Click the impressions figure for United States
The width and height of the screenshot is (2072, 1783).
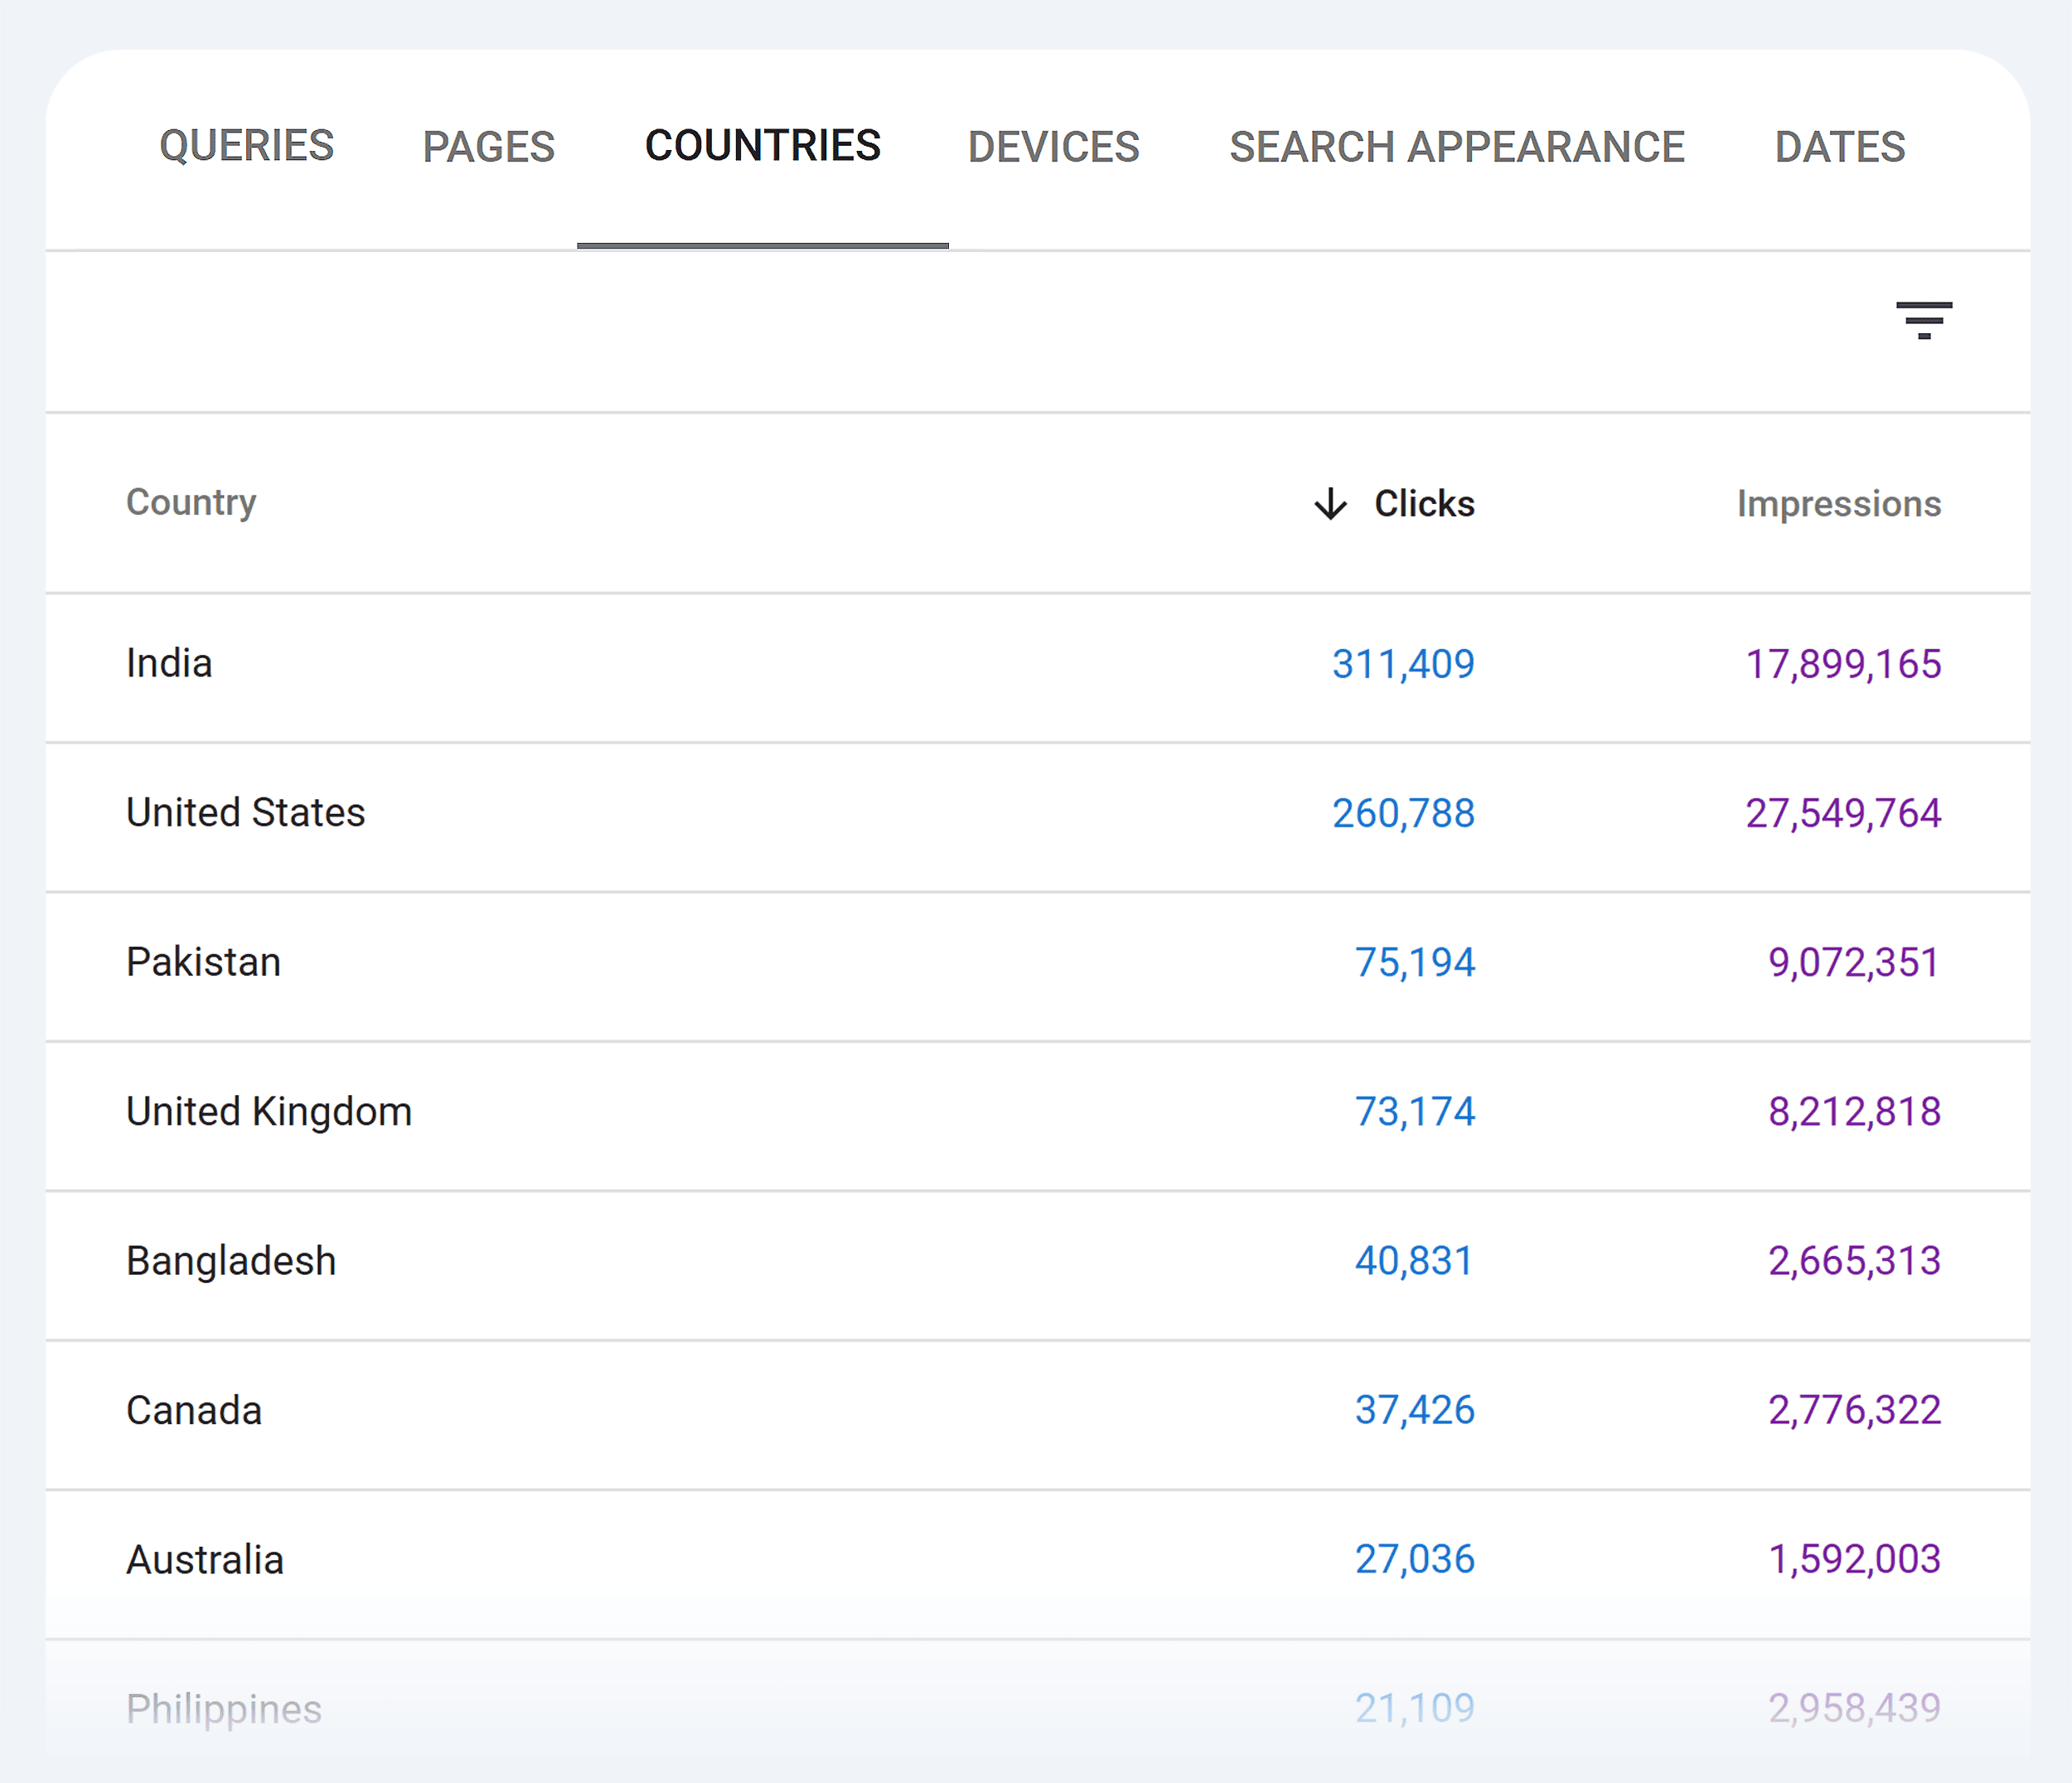tap(1844, 812)
